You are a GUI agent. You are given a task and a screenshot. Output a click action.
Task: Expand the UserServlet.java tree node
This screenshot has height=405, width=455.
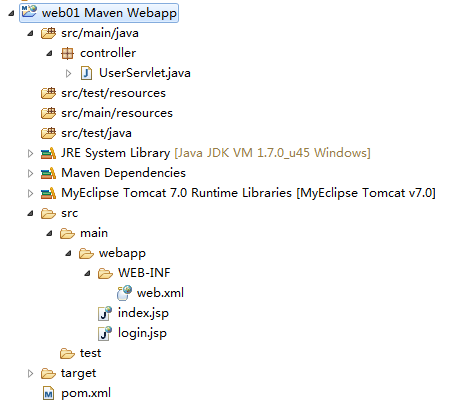[x=68, y=73]
